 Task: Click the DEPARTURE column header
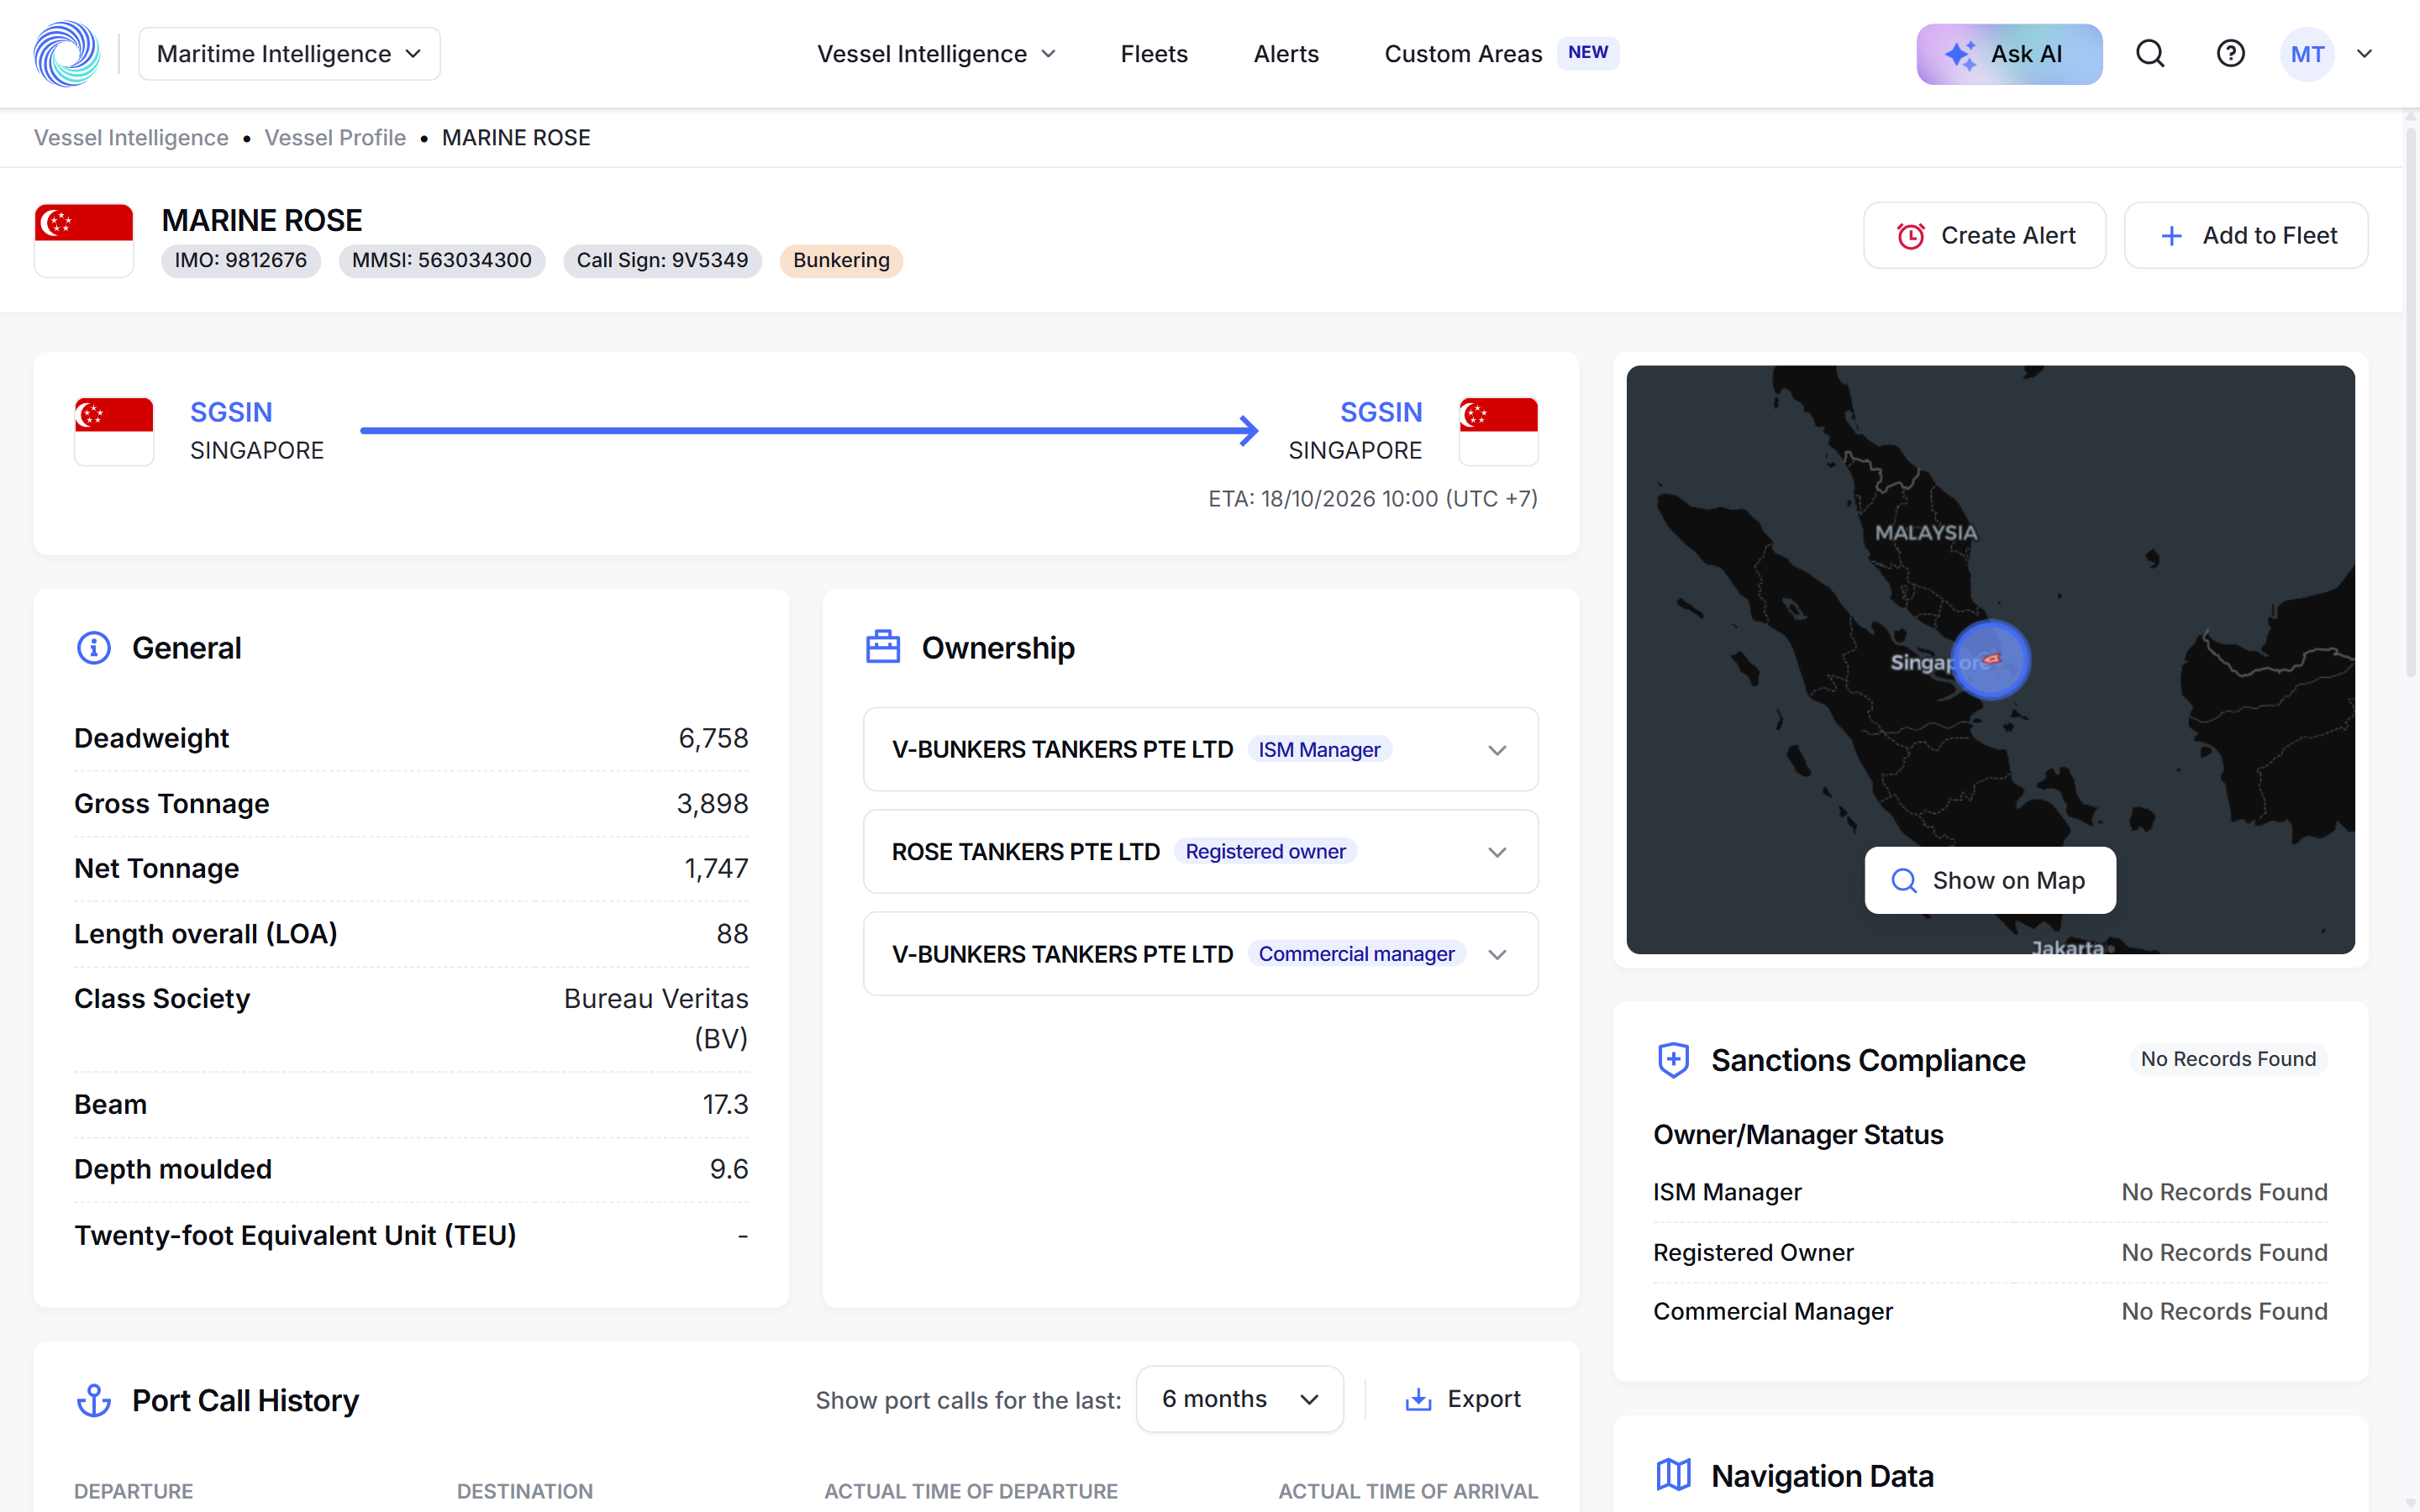click(x=133, y=1491)
